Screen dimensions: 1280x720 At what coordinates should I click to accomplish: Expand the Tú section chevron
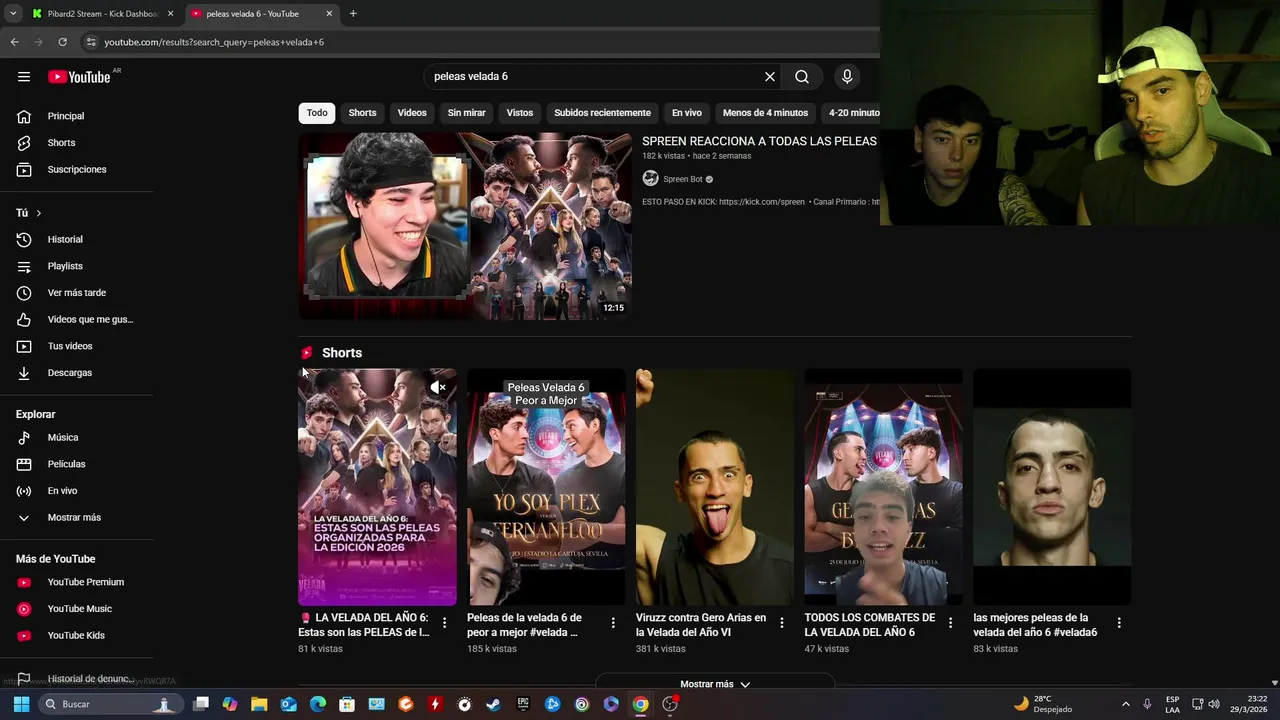(39, 213)
